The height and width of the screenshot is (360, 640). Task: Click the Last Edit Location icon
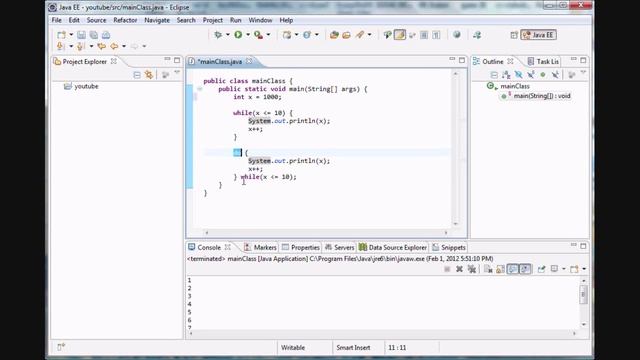(x=102, y=46)
